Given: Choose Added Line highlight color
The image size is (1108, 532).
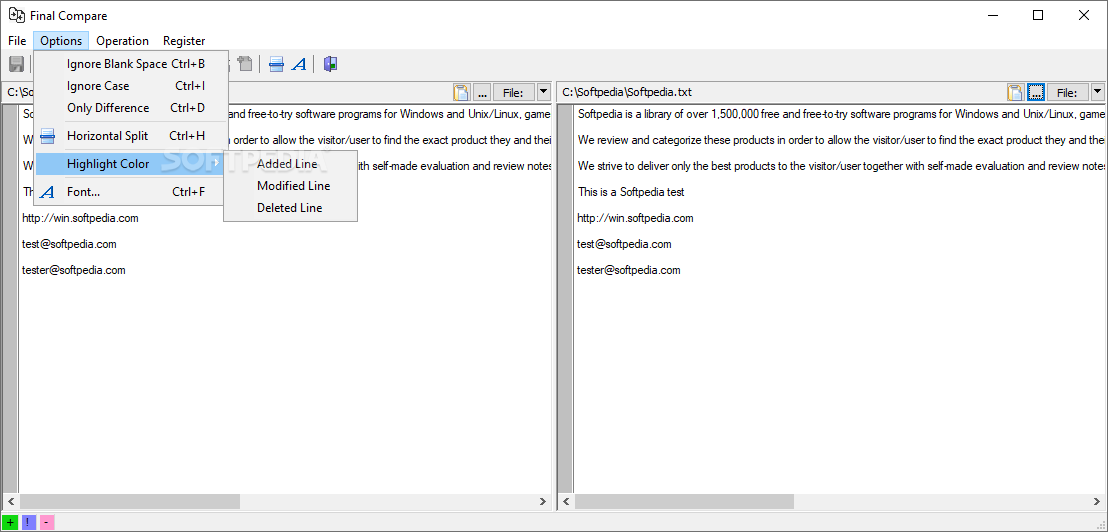Looking at the screenshot, I should [290, 164].
